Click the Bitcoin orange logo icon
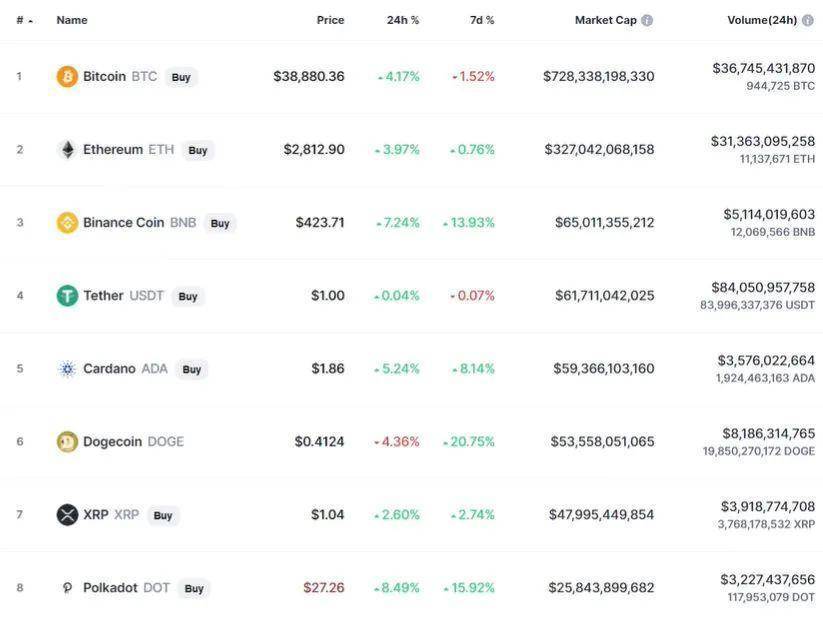823x619 pixels. [x=67, y=77]
